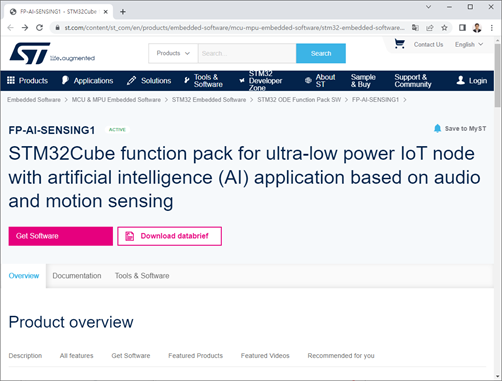Open the Chrome side panel icon
Viewport: 502px width, 381px height.
pyautogui.click(x=462, y=28)
